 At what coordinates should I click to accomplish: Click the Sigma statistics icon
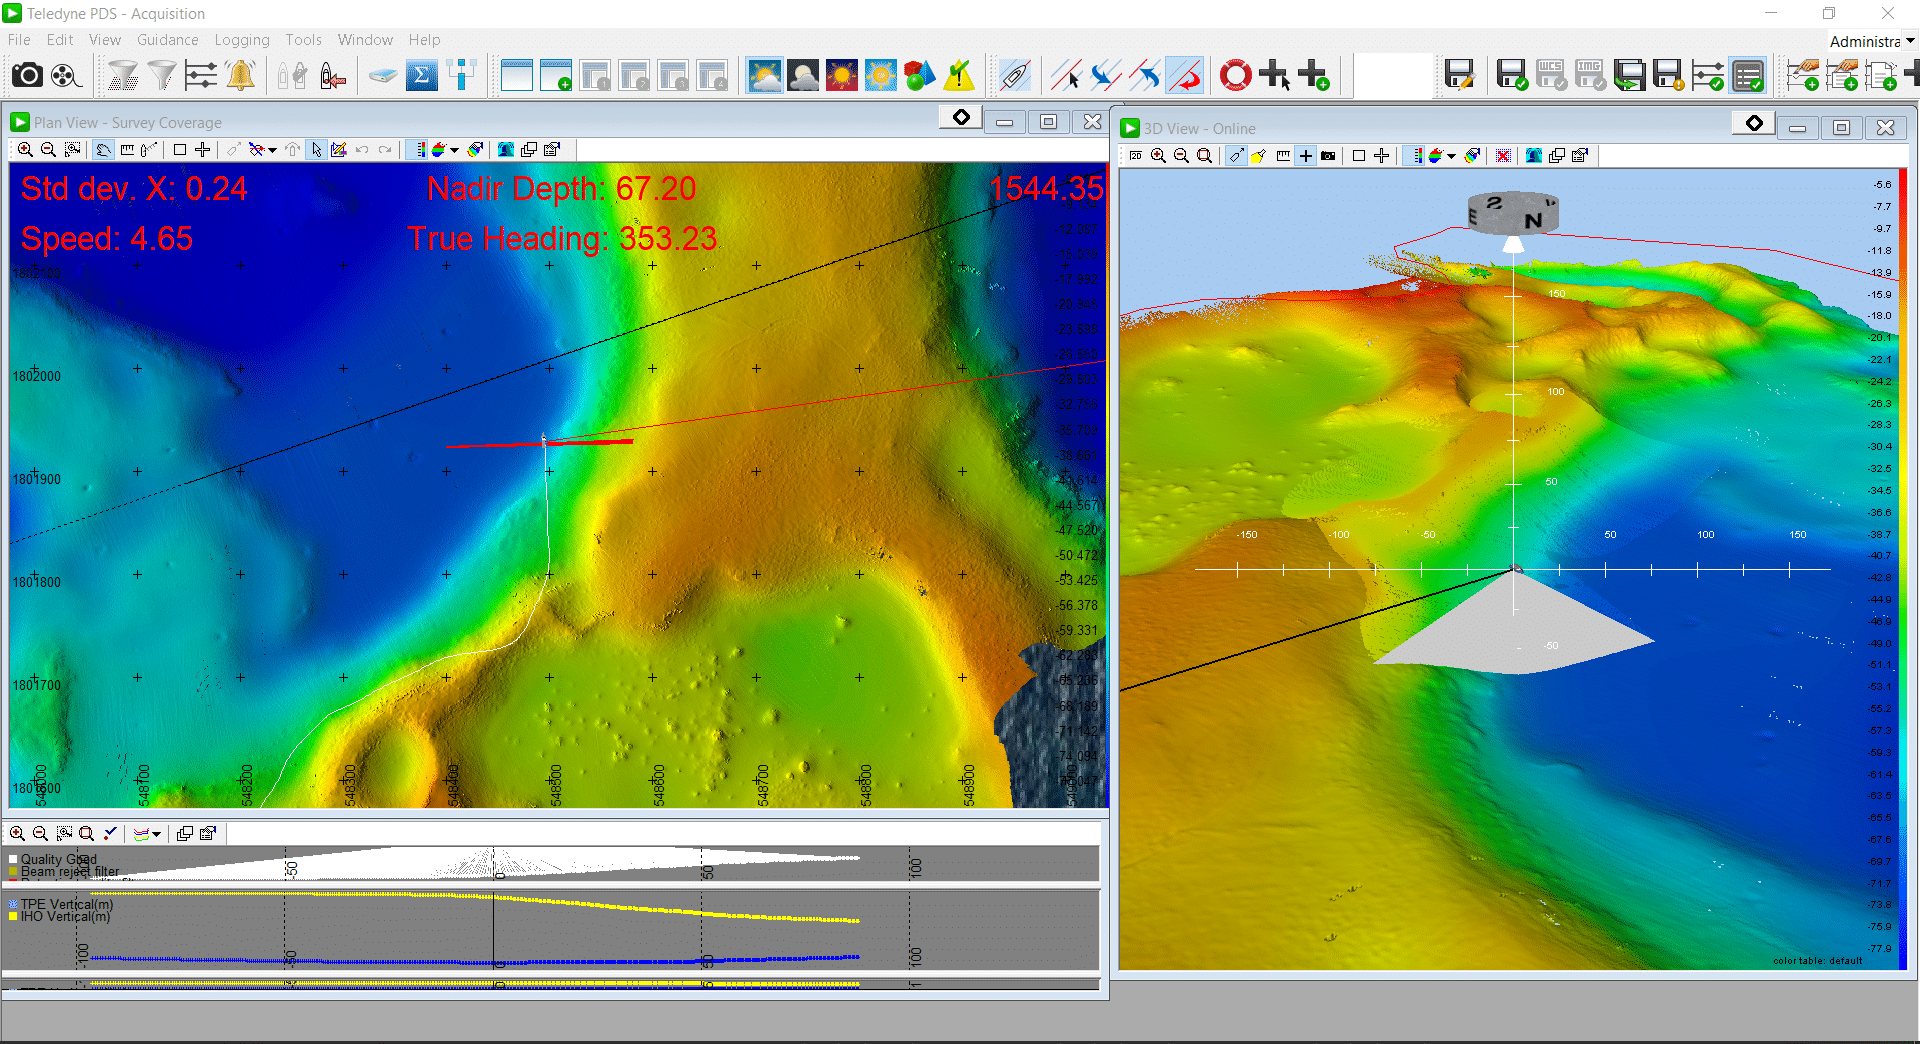point(421,75)
